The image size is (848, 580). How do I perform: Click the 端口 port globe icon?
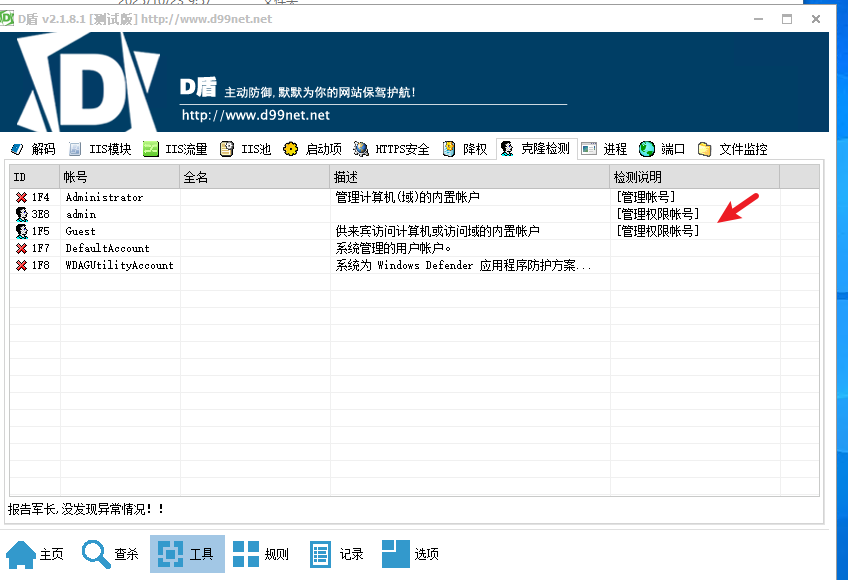point(647,149)
